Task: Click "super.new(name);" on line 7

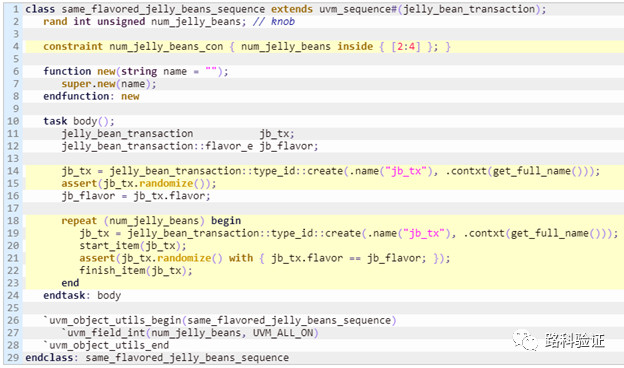Action: pyautogui.click(x=109, y=84)
